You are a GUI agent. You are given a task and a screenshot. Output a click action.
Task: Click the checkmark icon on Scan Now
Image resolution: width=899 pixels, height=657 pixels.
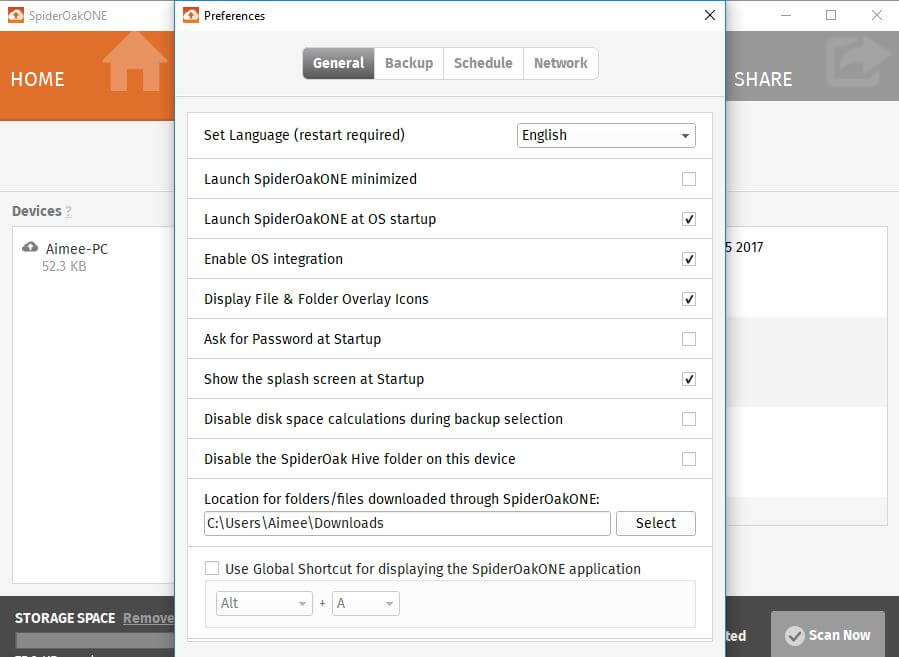795,635
